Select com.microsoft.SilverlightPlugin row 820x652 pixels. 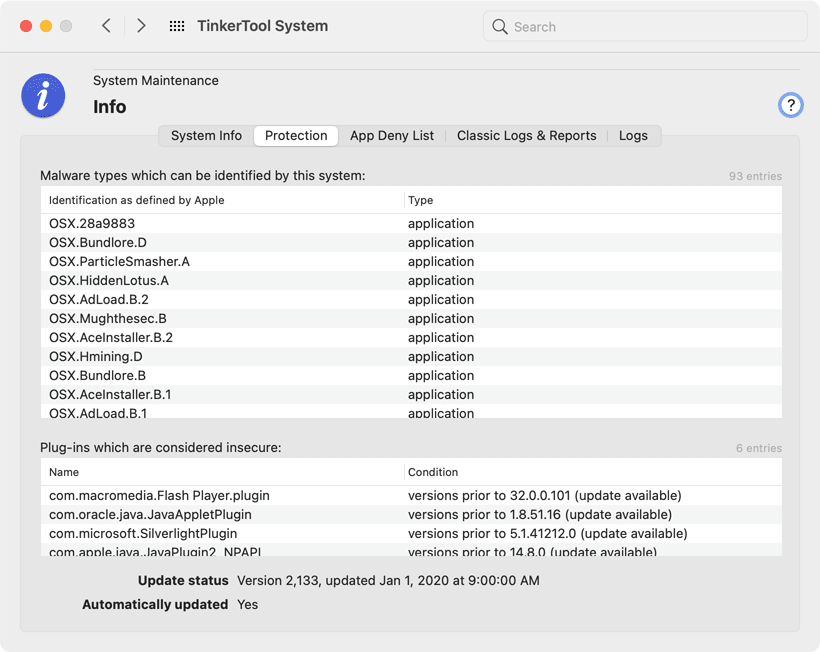411,533
